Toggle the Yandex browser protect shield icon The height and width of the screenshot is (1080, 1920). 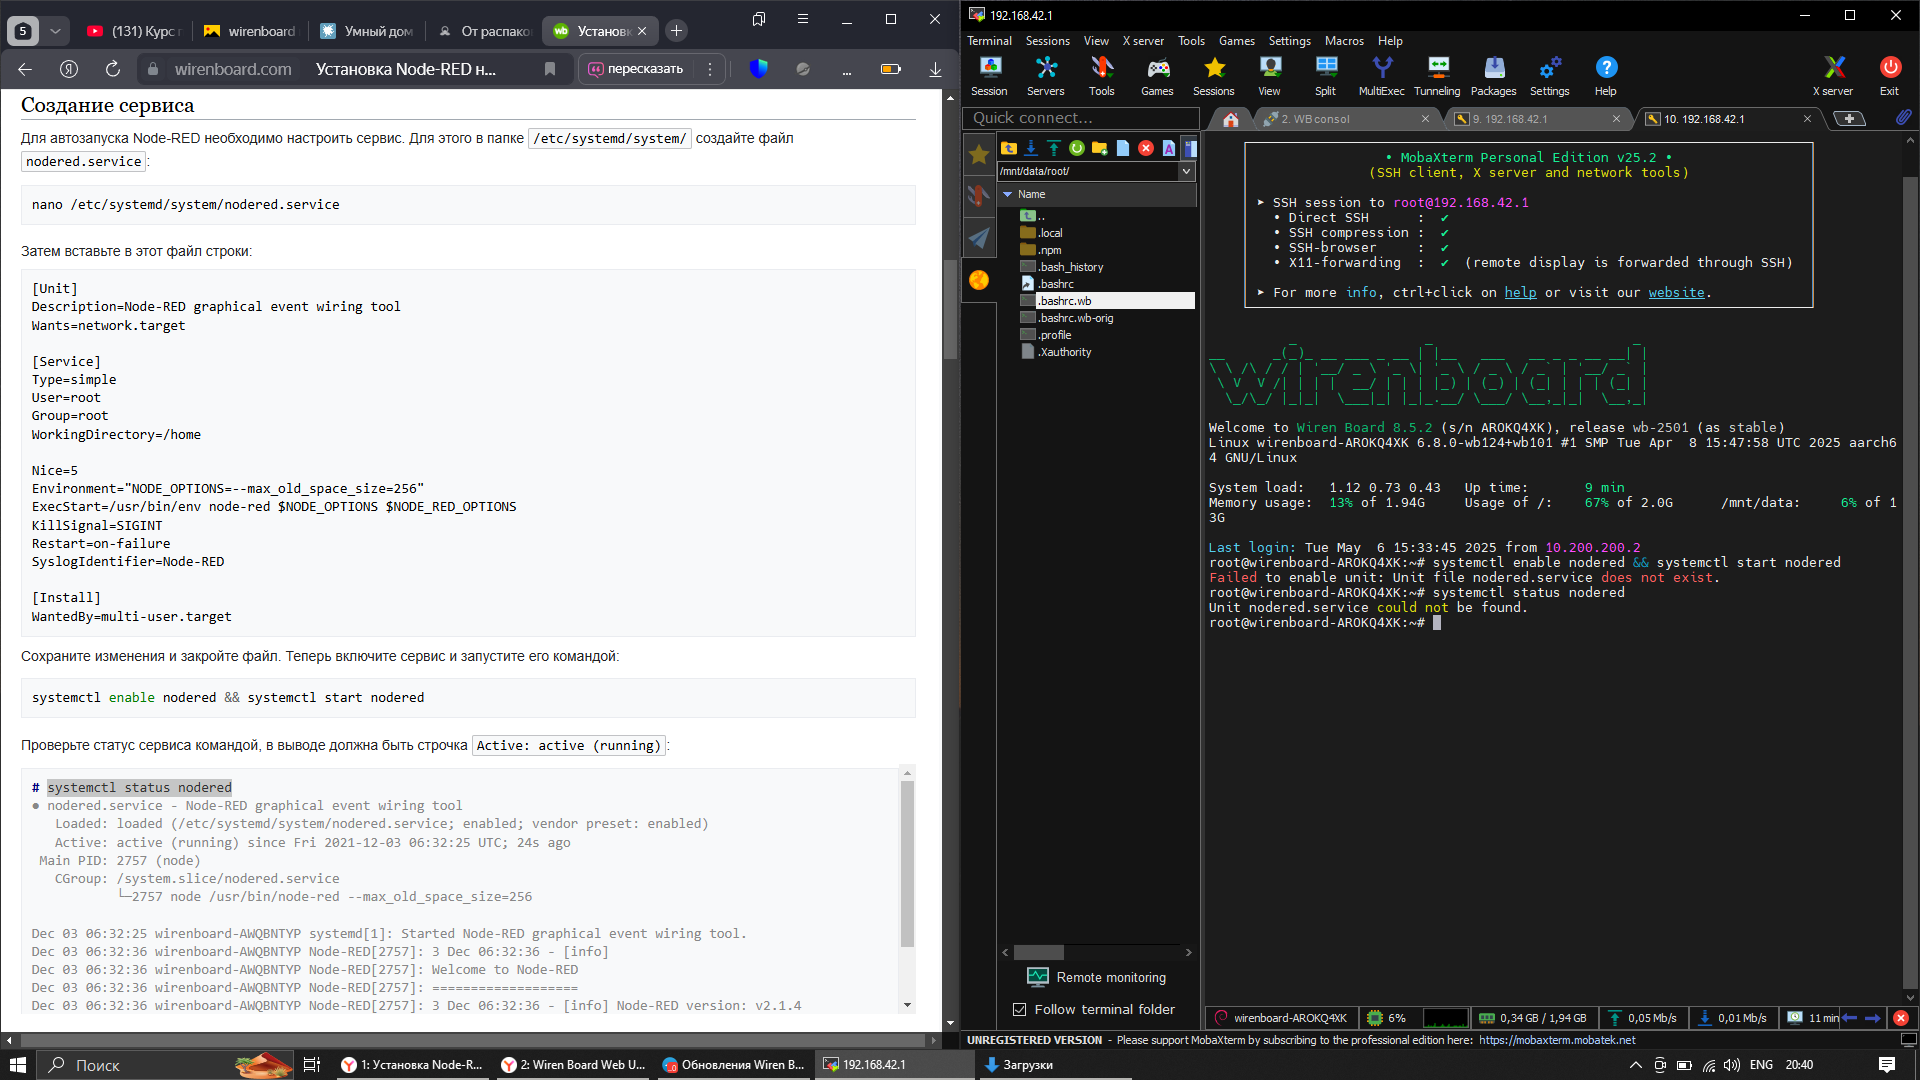click(759, 69)
